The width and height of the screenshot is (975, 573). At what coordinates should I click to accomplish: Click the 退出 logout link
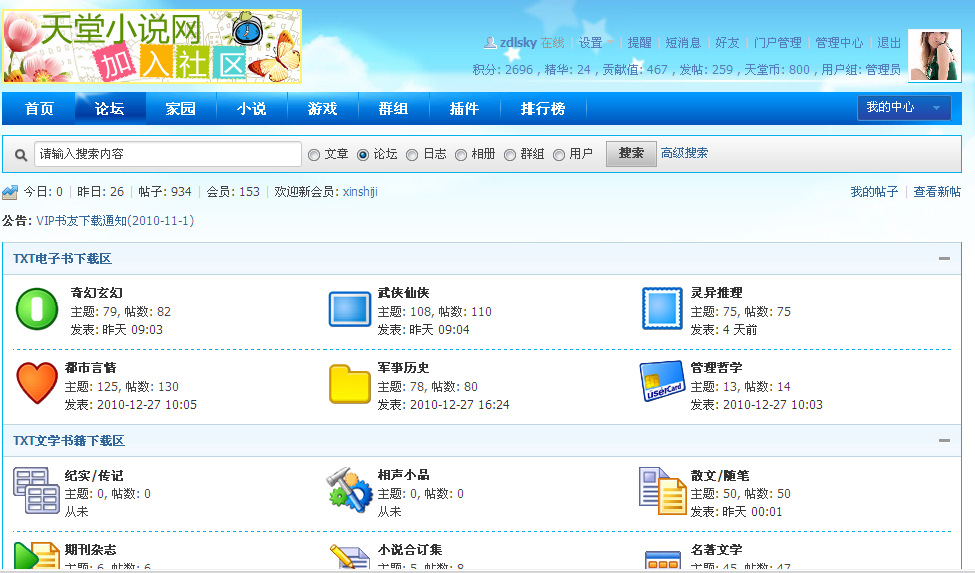point(889,42)
